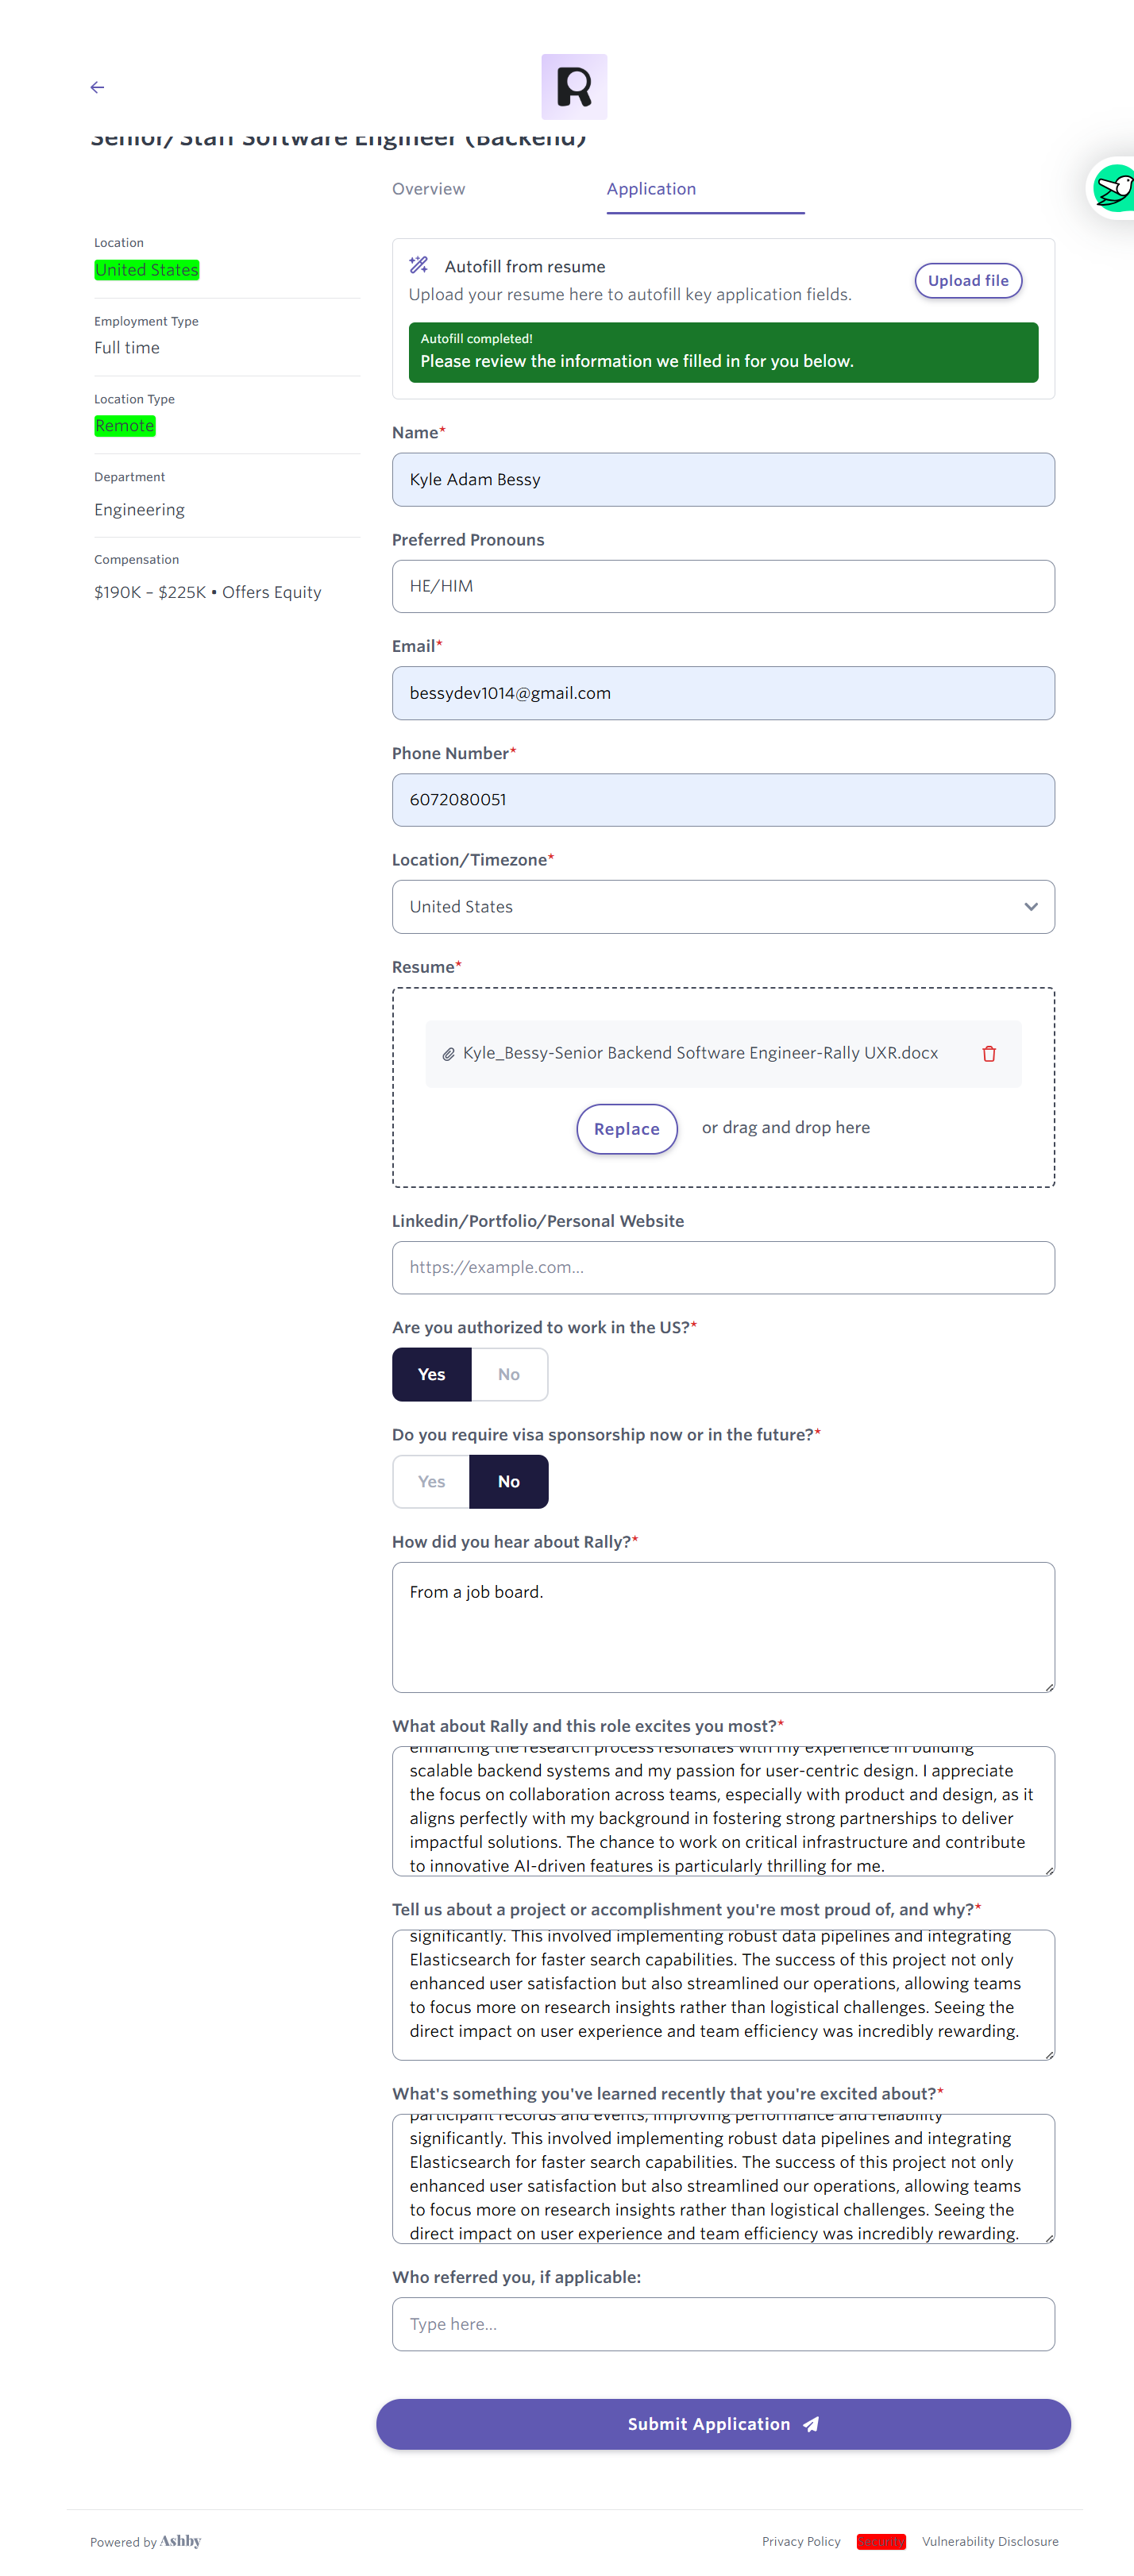Click the autofill magic wand icon
Viewport: 1134px width, 2576px height.
pyautogui.click(x=419, y=265)
